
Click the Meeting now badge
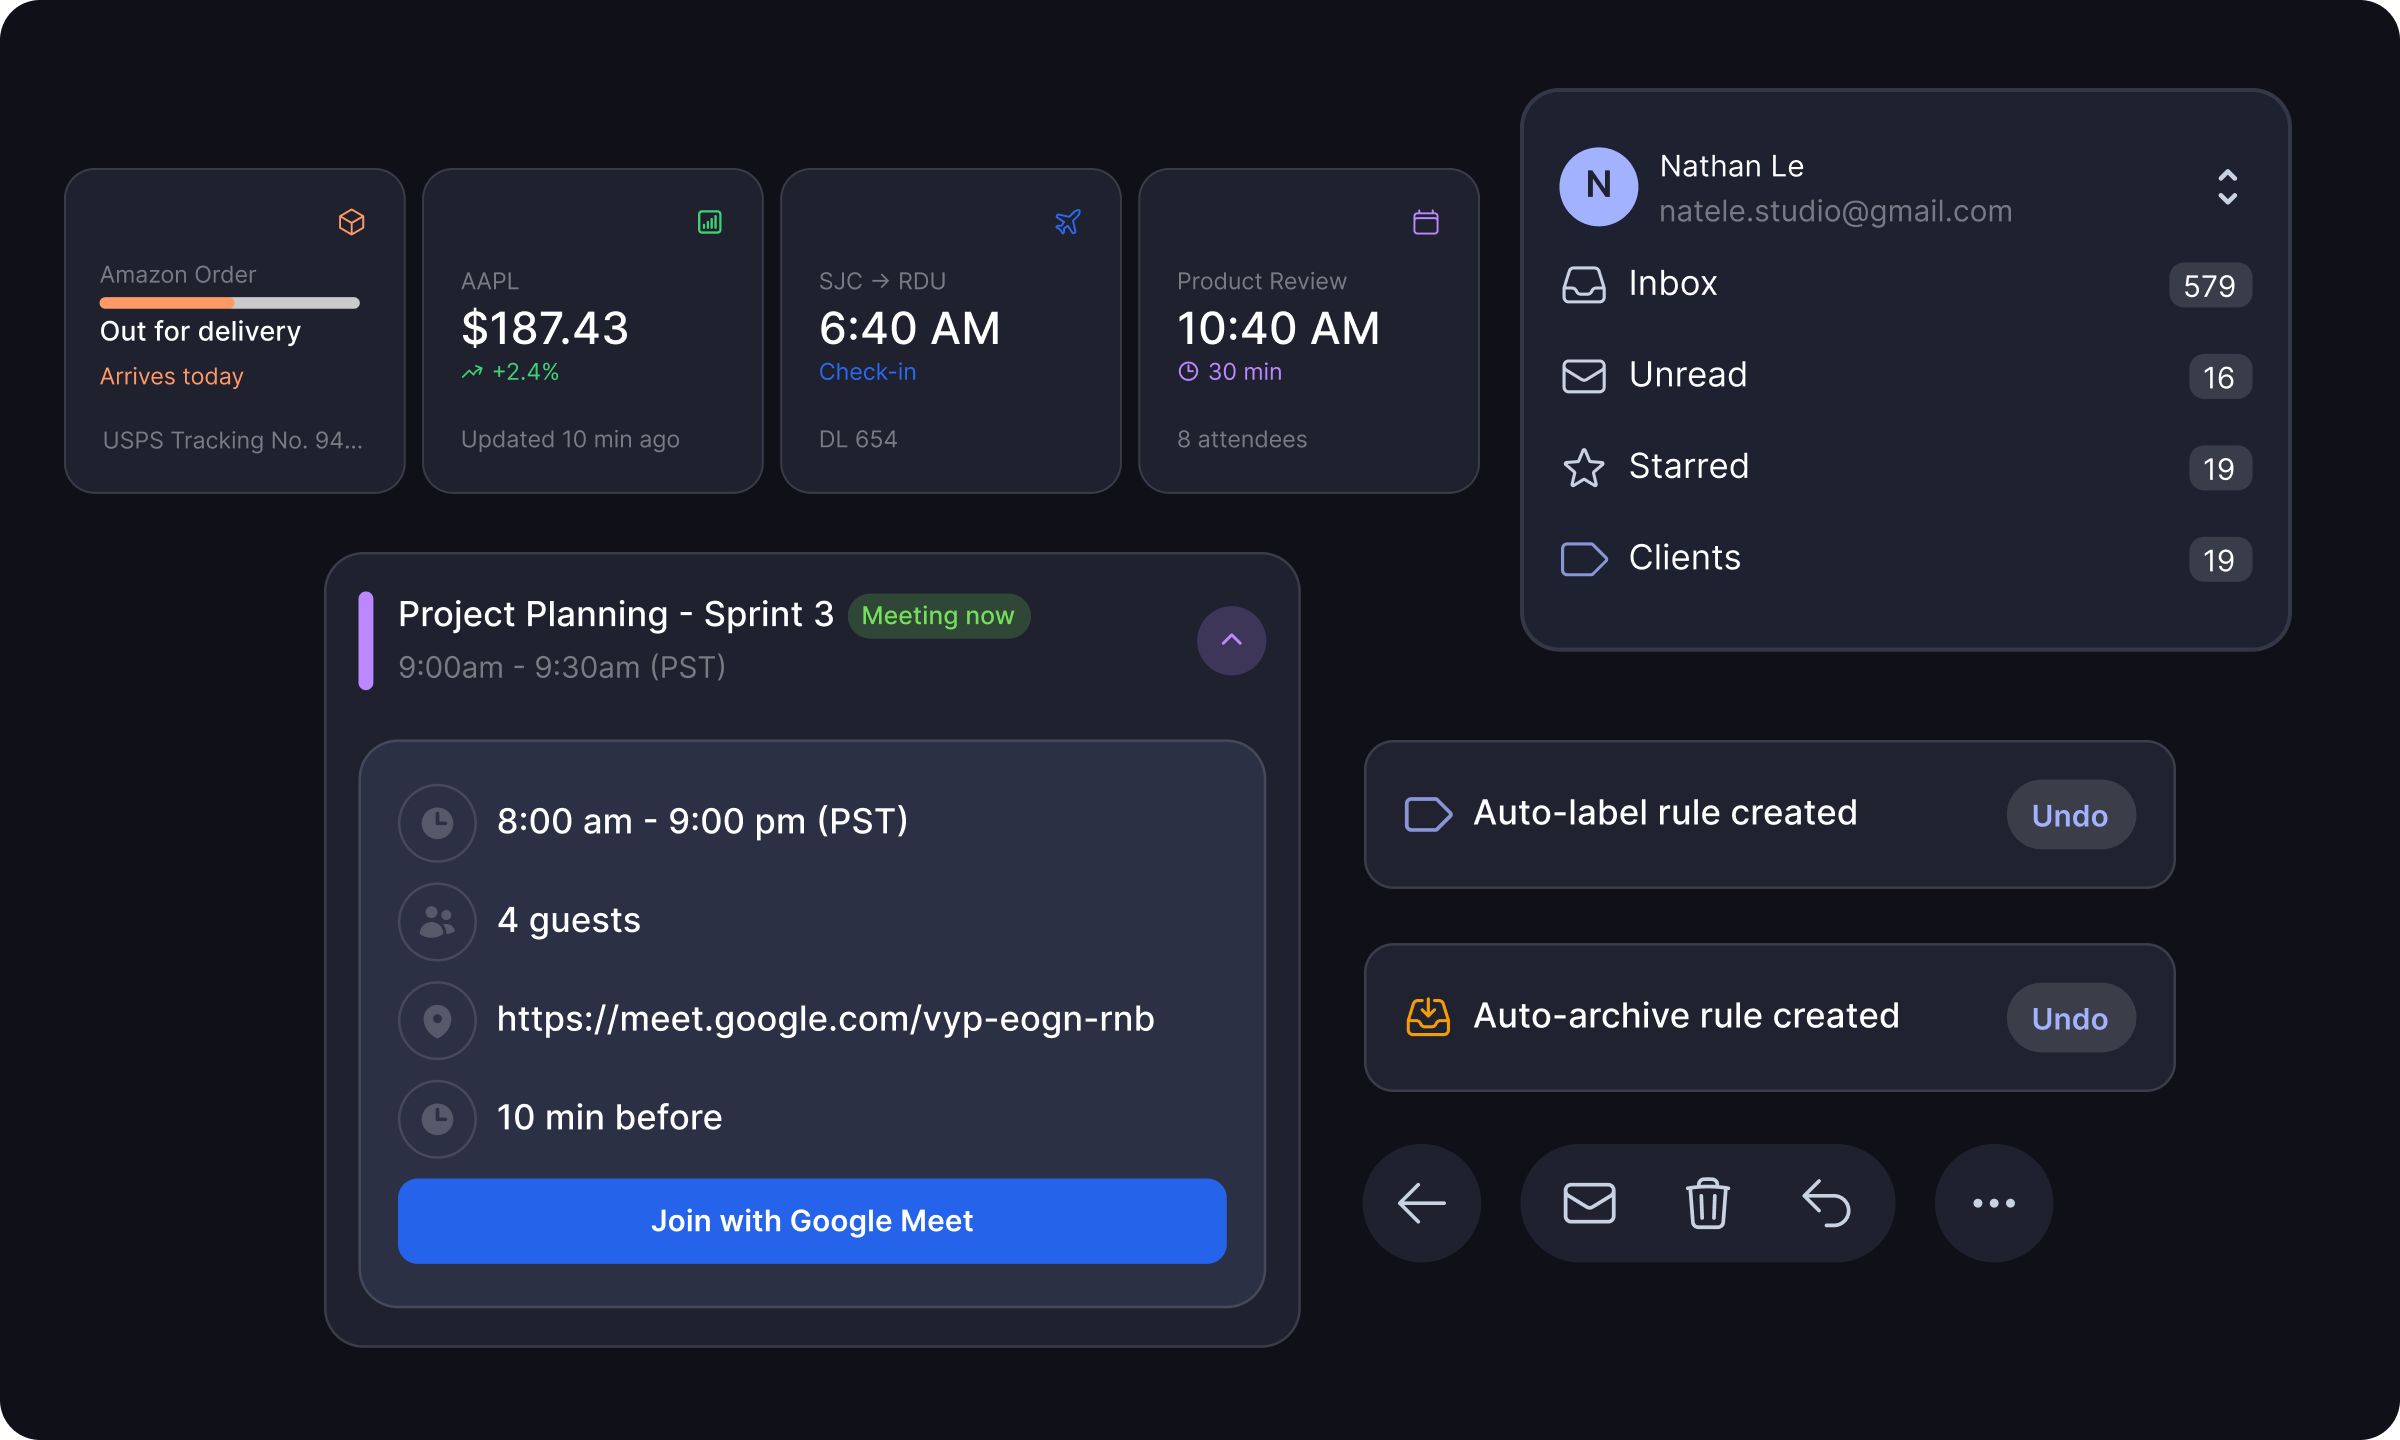pyautogui.click(x=938, y=615)
